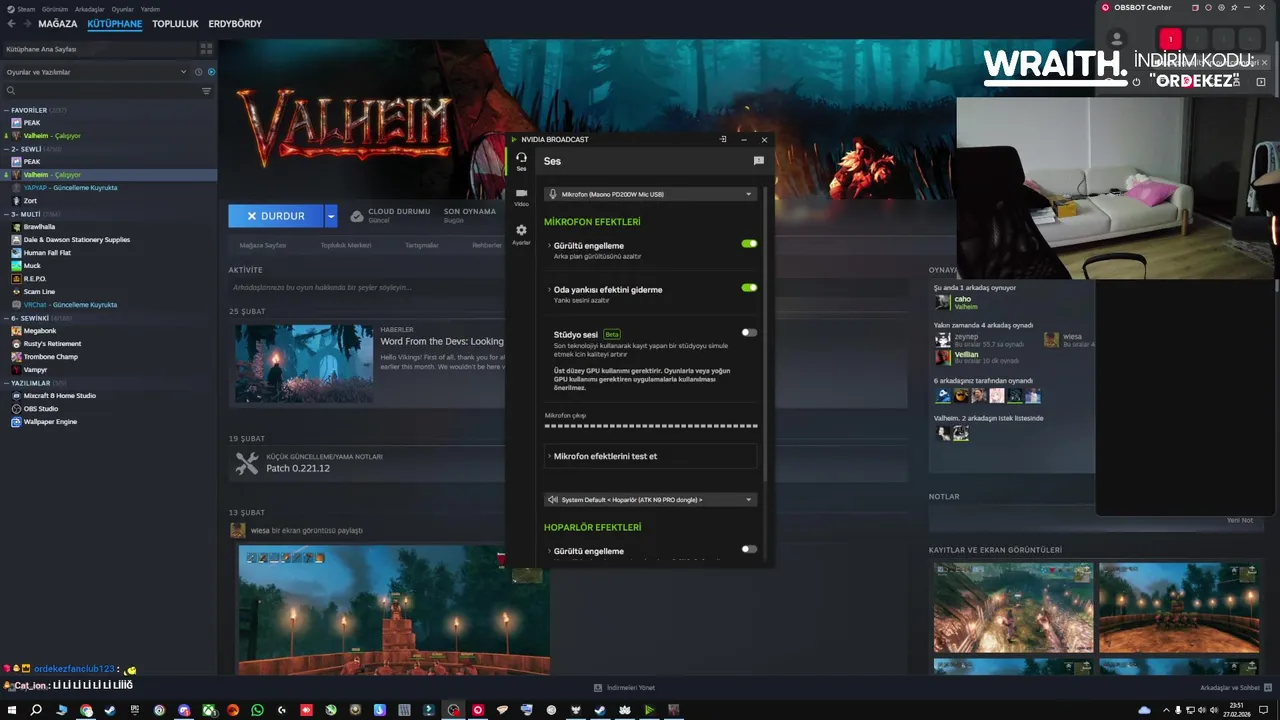Open Arkadaşlar ve Sohbet

coord(1235,688)
